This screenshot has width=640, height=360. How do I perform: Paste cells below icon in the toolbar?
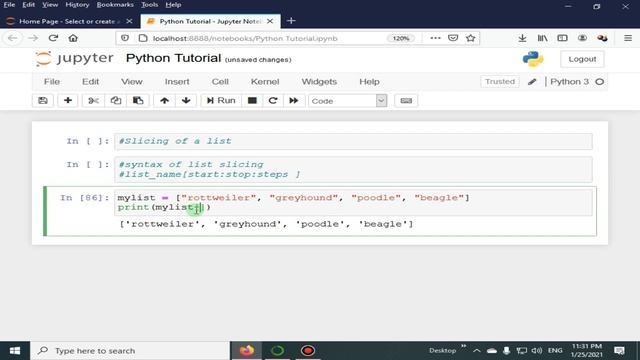pos(138,100)
